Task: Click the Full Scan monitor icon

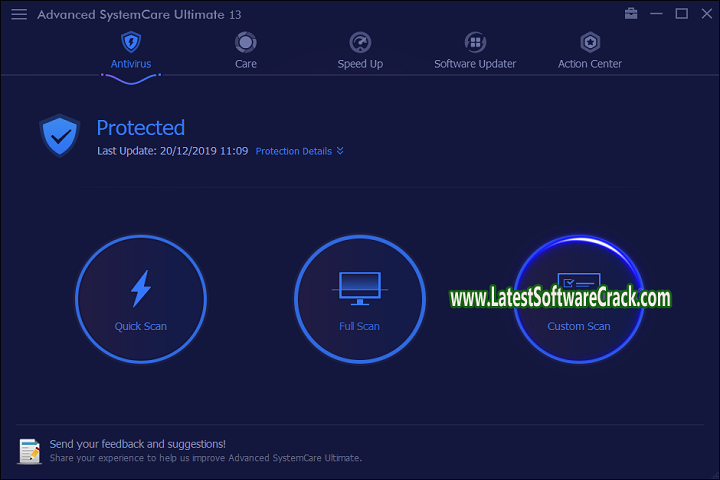Action: [360, 288]
